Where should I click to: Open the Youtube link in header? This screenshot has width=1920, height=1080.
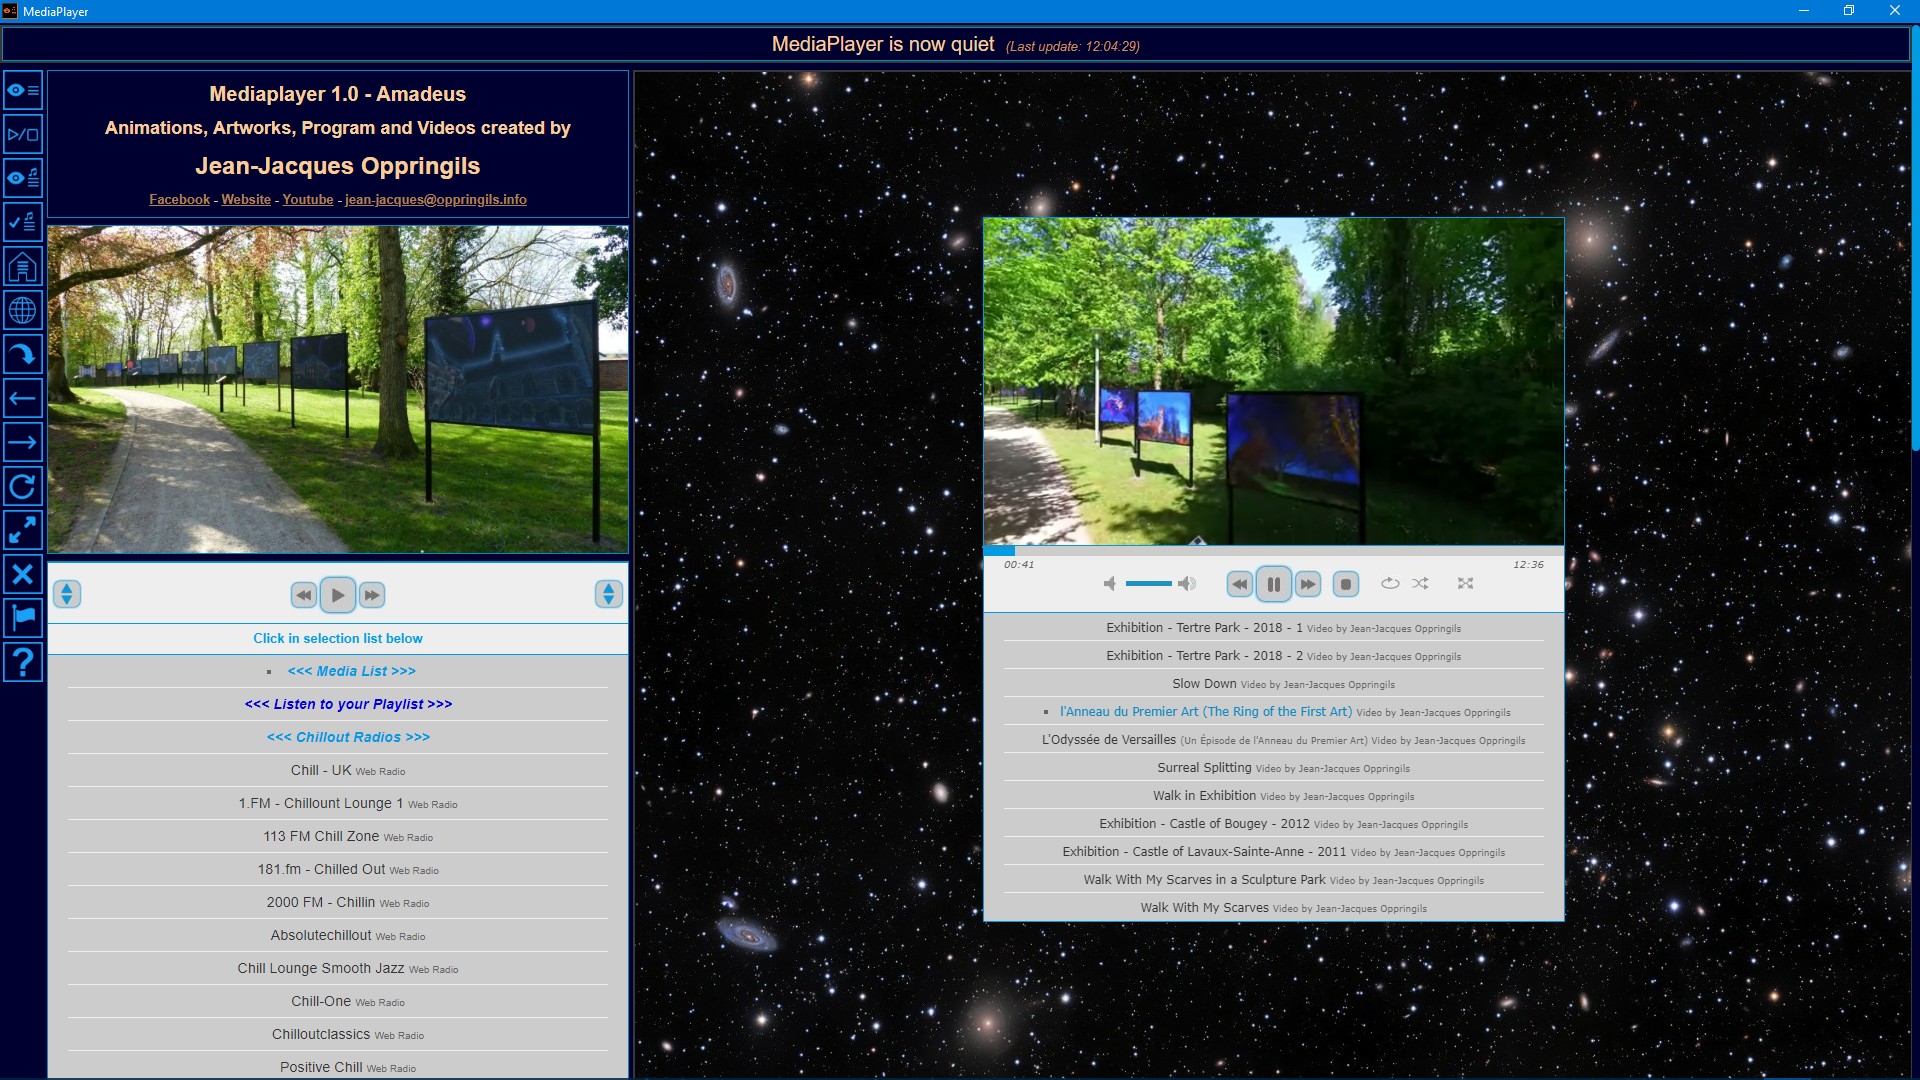[307, 200]
